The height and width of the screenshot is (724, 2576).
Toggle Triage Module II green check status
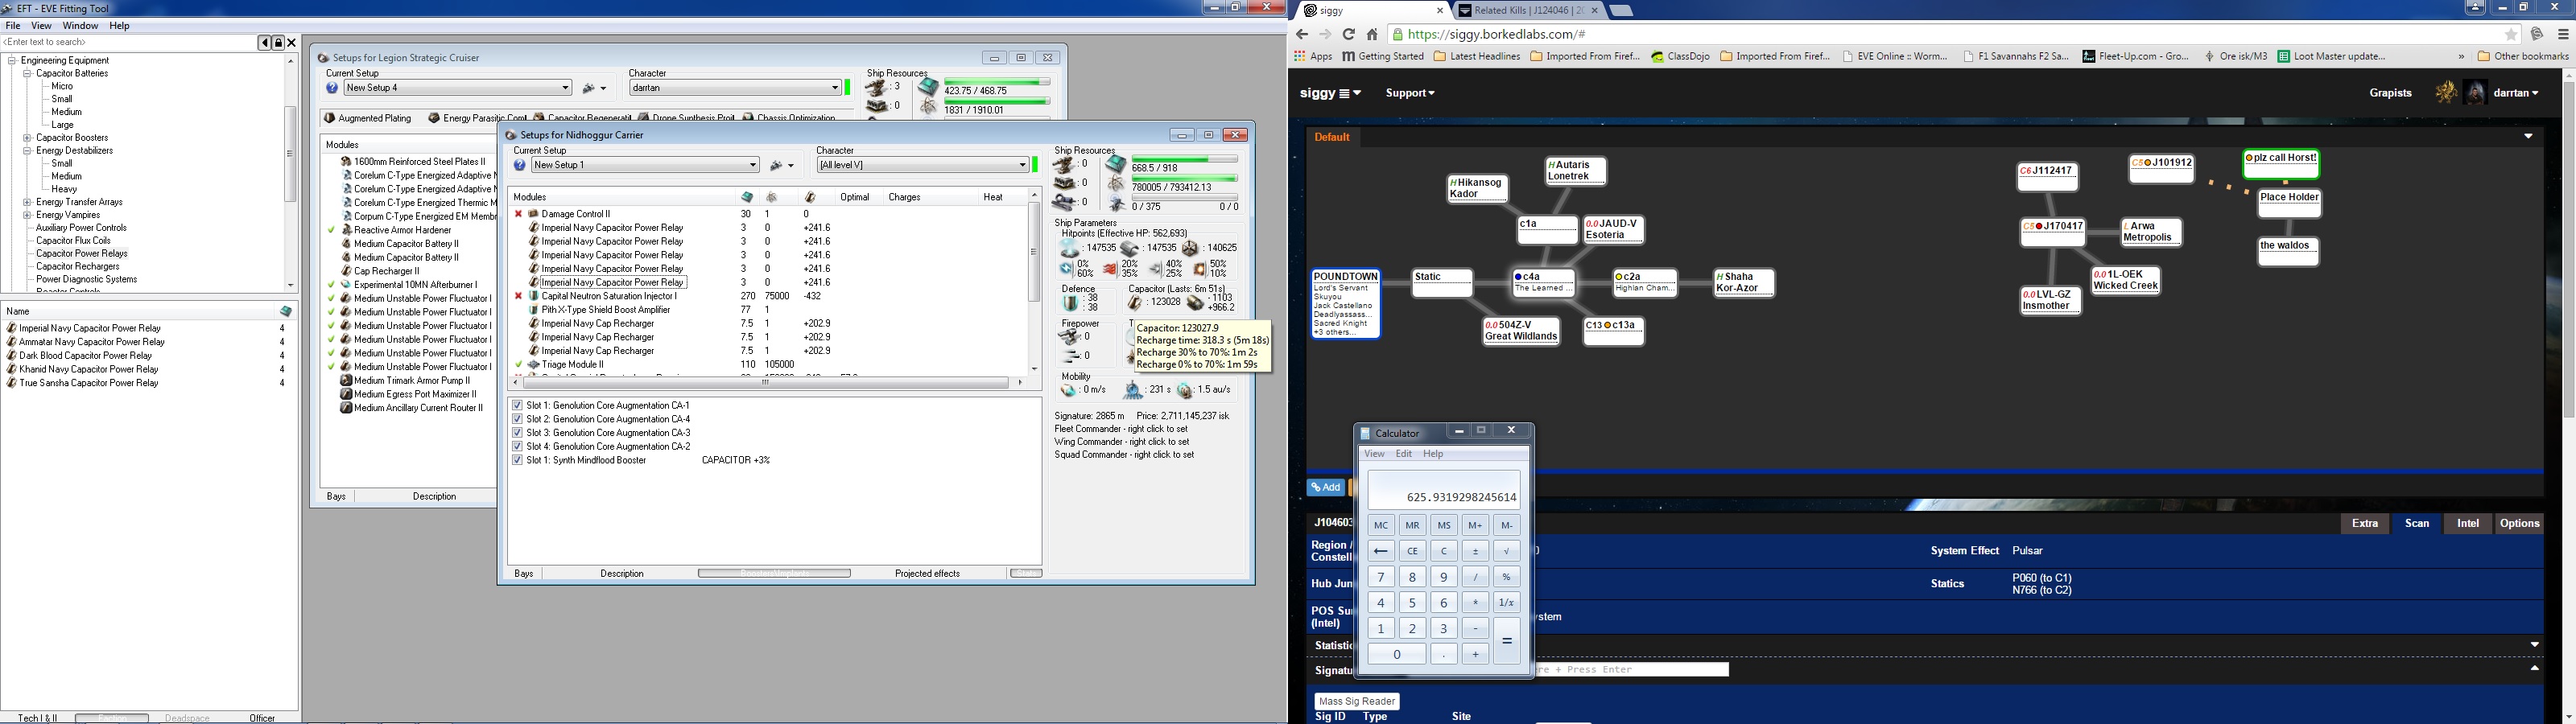tap(518, 365)
